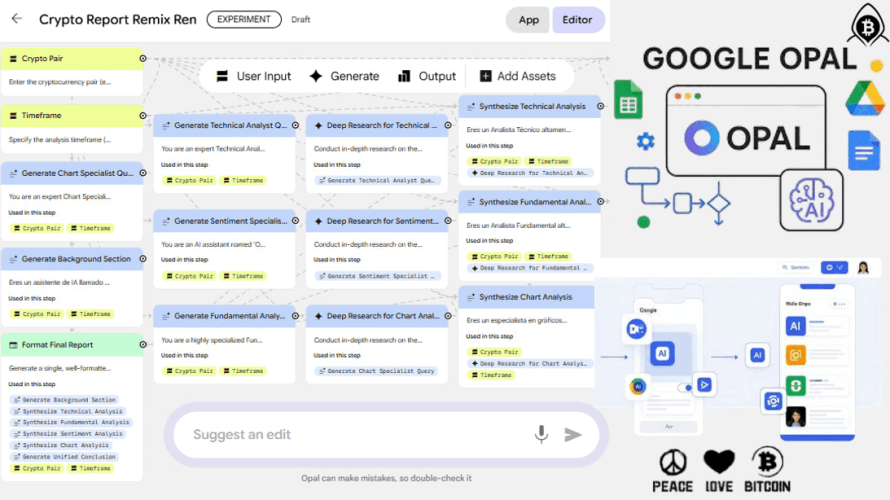The image size is (890, 500).
Task: Open Deep Research for Chart Analysis node
Action: pyautogui.click(x=377, y=316)
